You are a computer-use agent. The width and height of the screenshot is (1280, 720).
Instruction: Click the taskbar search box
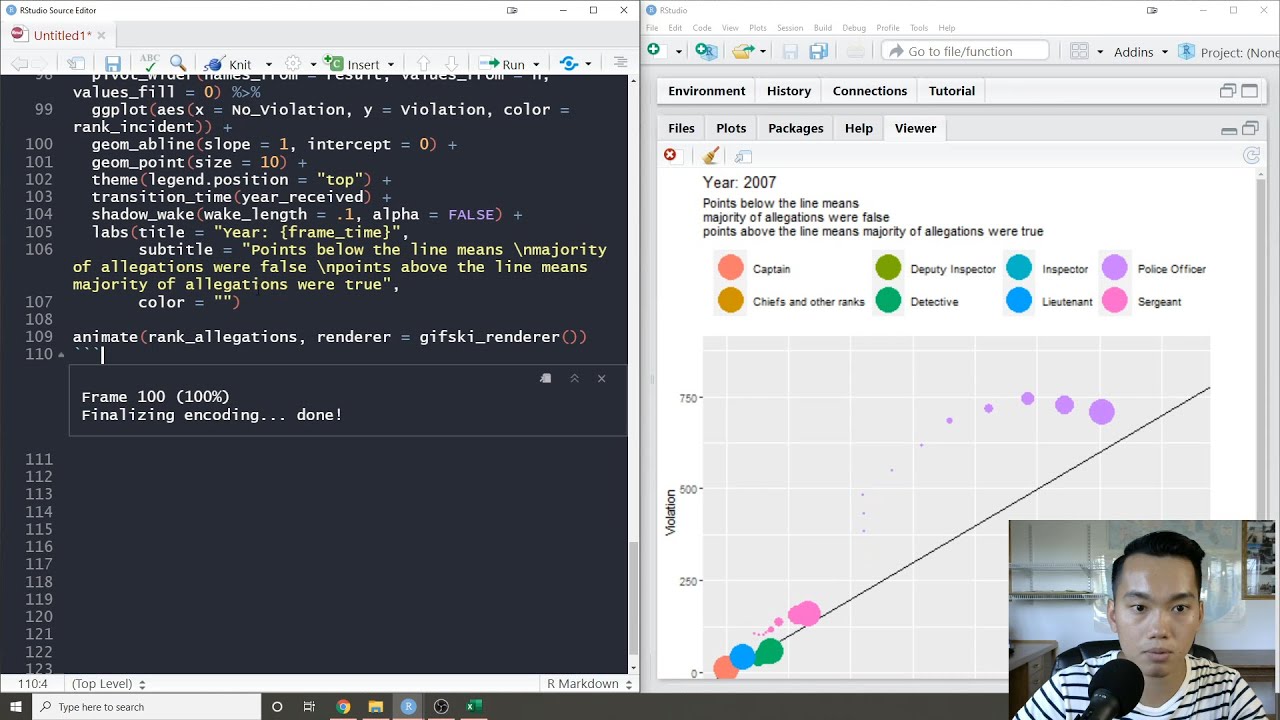click(x=146, y=707)
